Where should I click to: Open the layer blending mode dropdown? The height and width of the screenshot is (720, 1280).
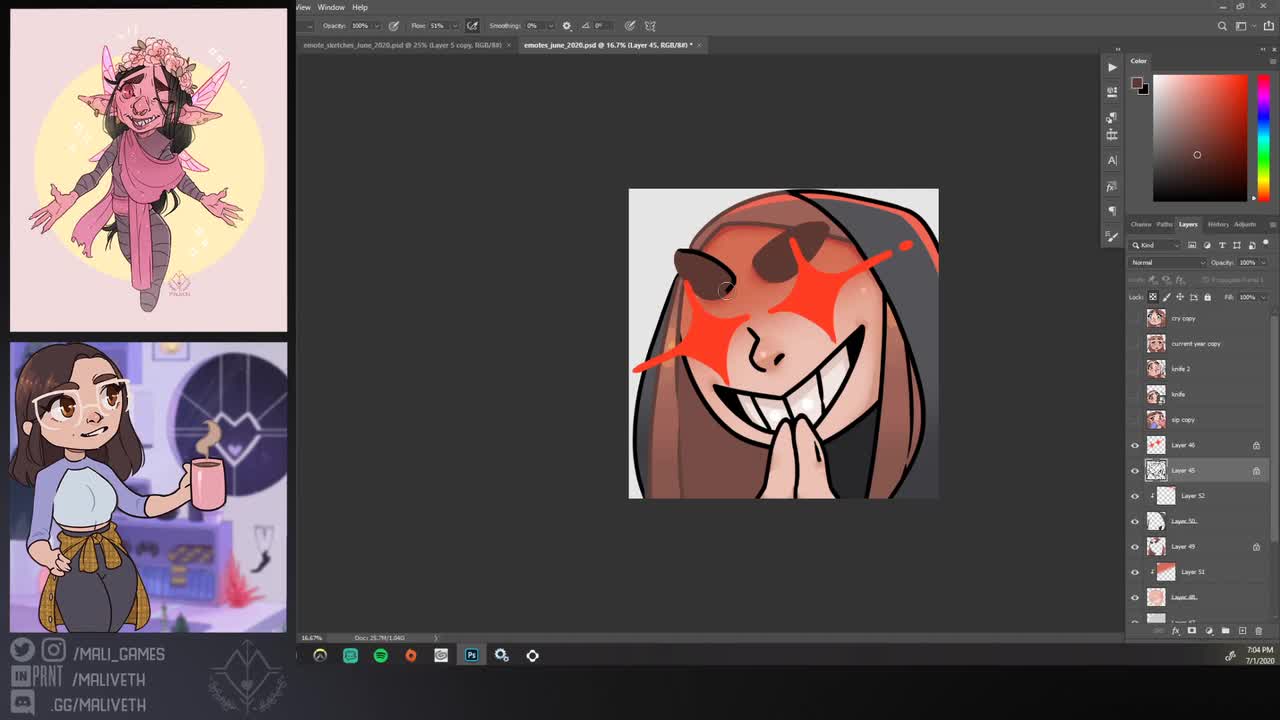1166,262
